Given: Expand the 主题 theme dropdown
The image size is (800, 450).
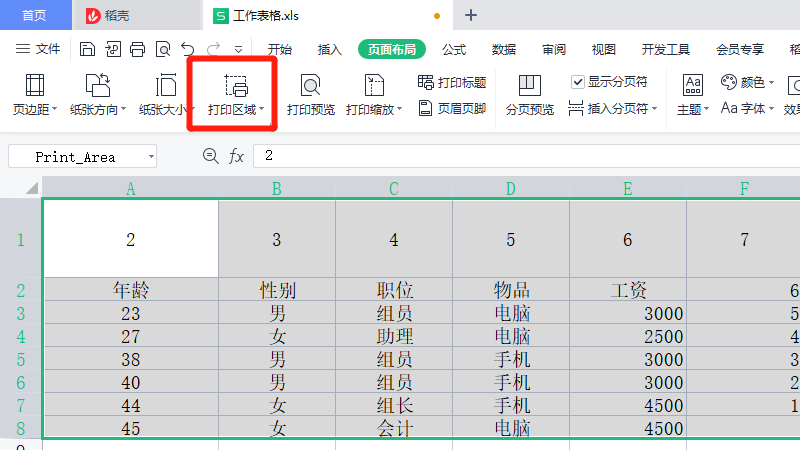Looking at the screenshot, I should coord(692,108).
